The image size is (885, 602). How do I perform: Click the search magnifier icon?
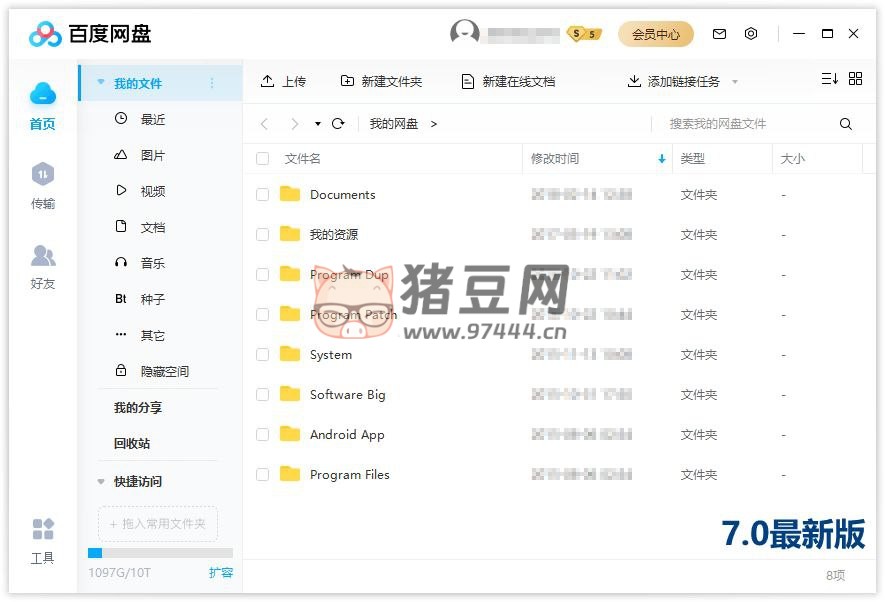click(846, 124)
